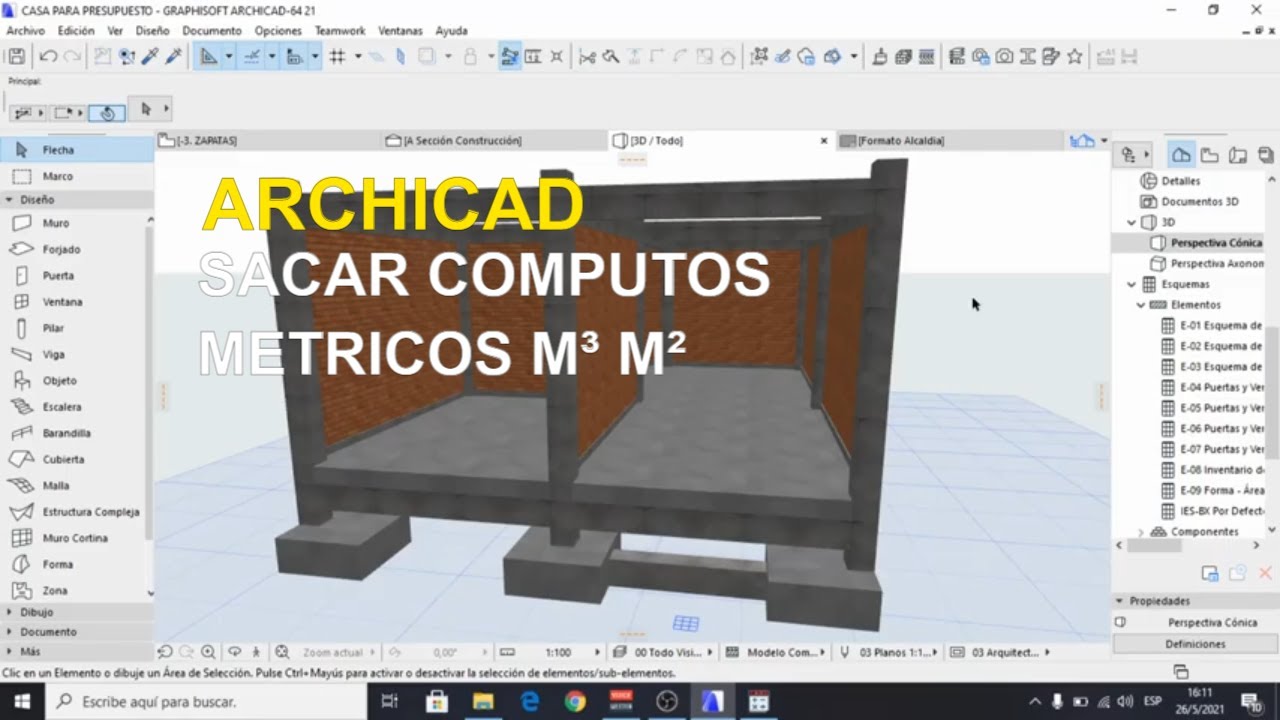Click the Undo arrow
Image resolution: width=1280 pixels, height=720 pixels.
(48, 57)
